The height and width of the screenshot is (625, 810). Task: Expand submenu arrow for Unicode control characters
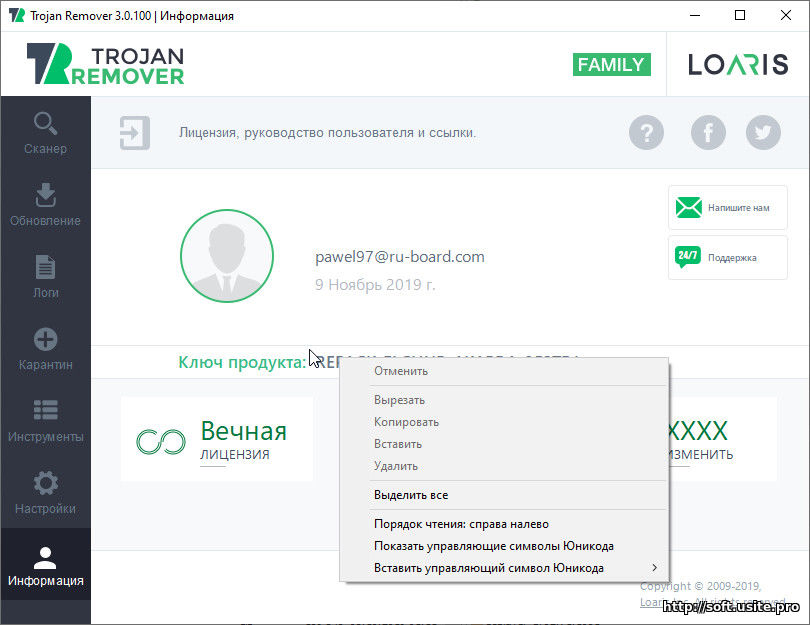point(655,568)
